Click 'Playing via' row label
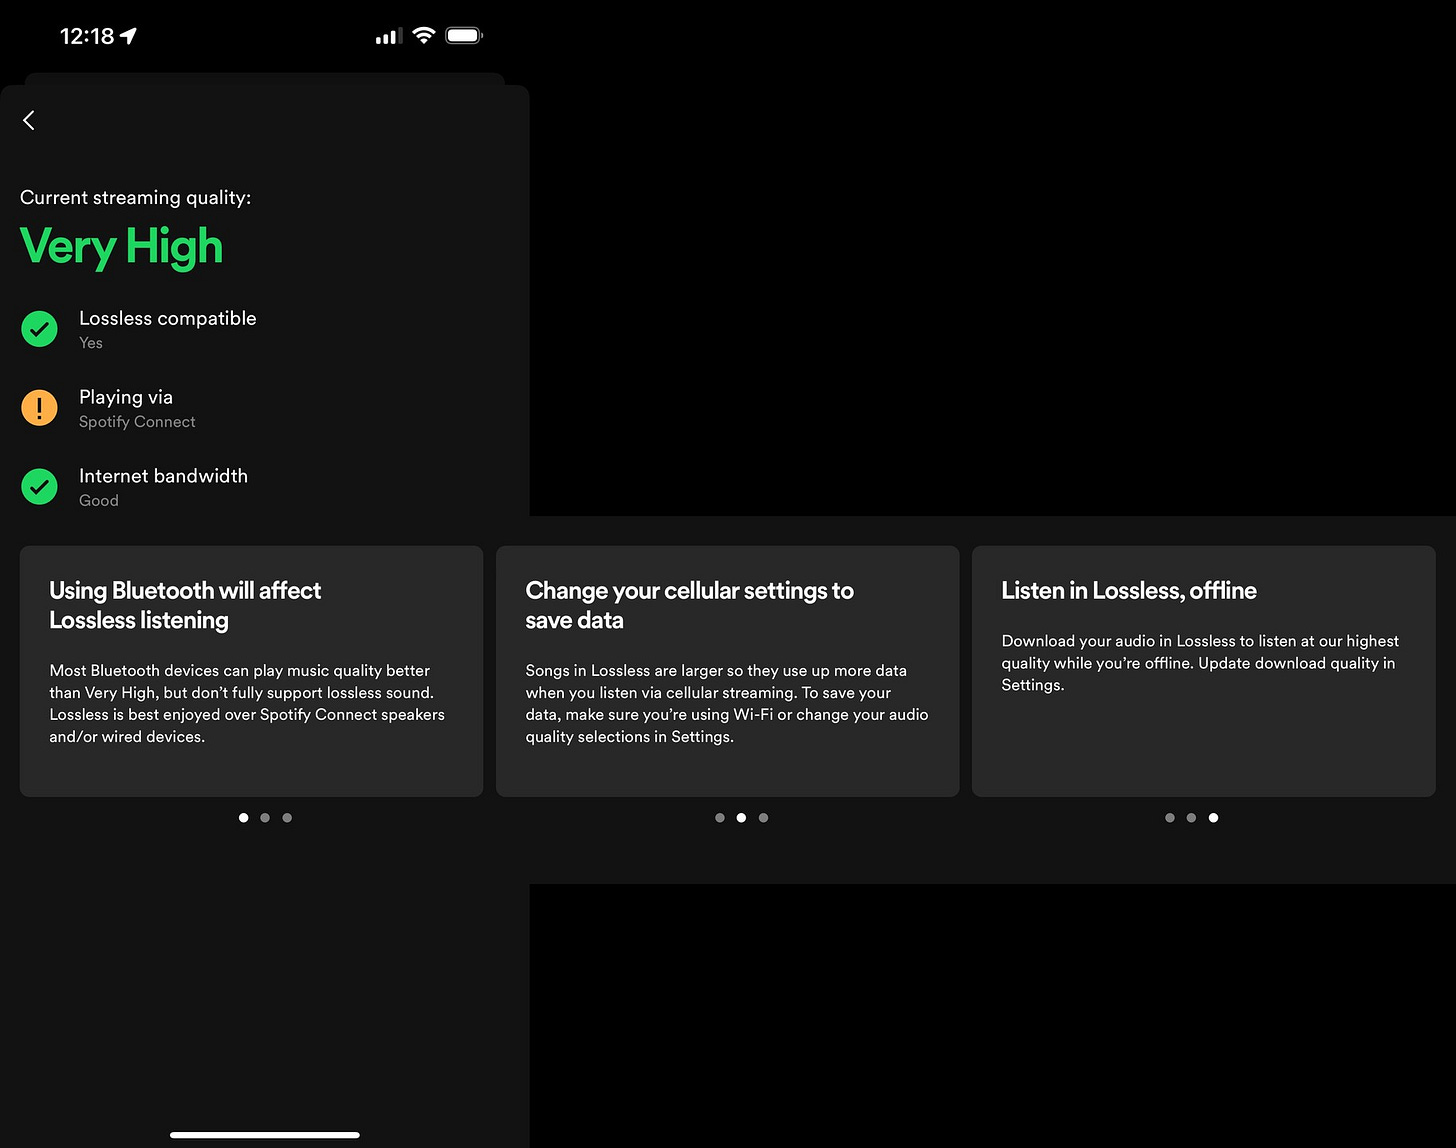1456x1148 pixels. click(x=126, y=397)
